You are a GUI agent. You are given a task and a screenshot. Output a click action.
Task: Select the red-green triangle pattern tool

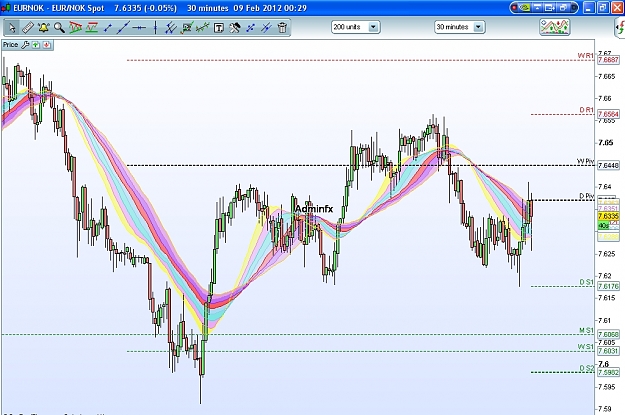(x=75, y=28)
